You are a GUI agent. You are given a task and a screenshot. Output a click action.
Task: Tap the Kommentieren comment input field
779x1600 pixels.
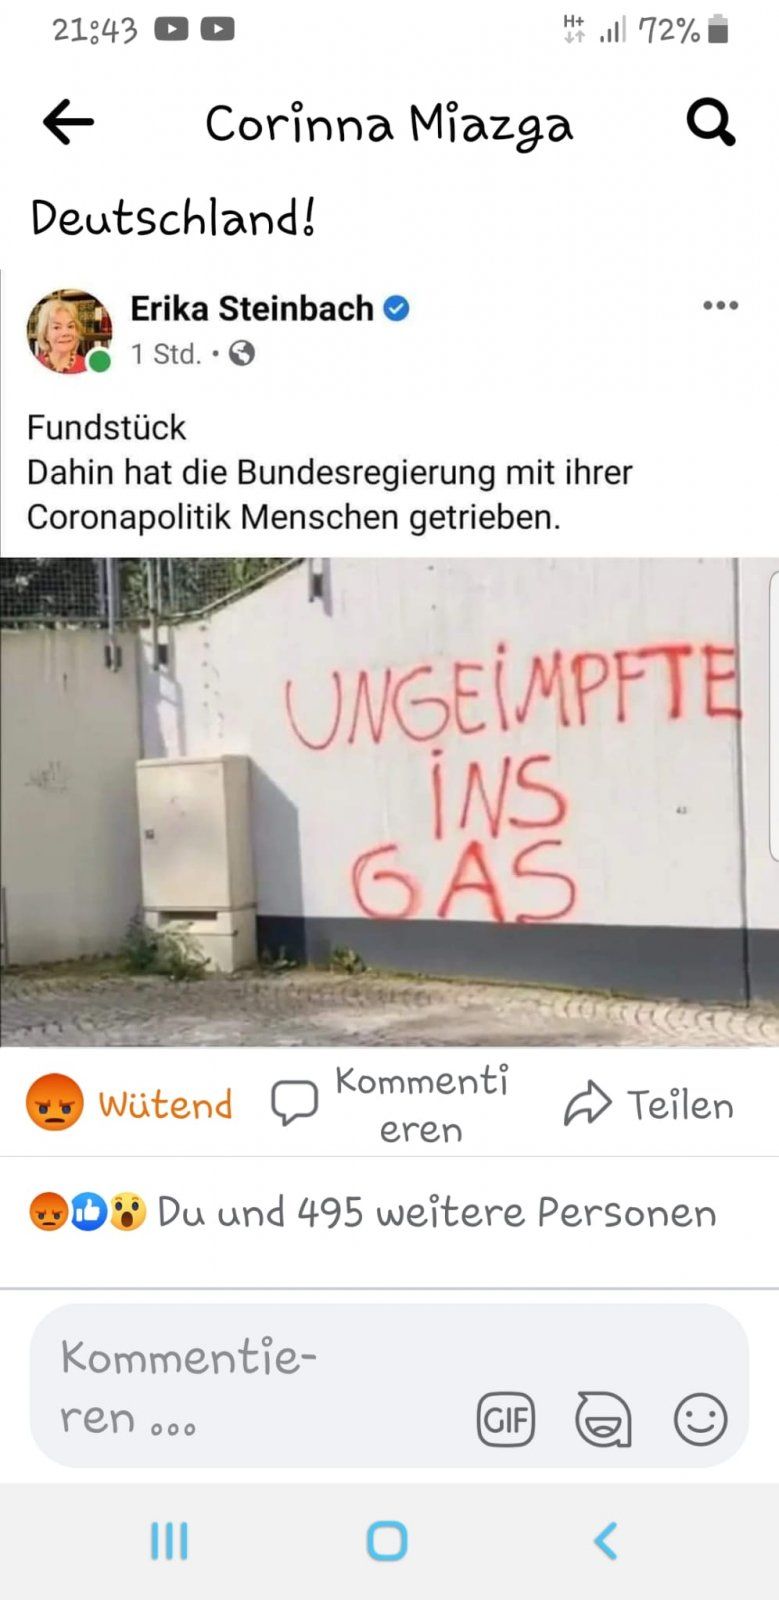tap(389, 1386)
